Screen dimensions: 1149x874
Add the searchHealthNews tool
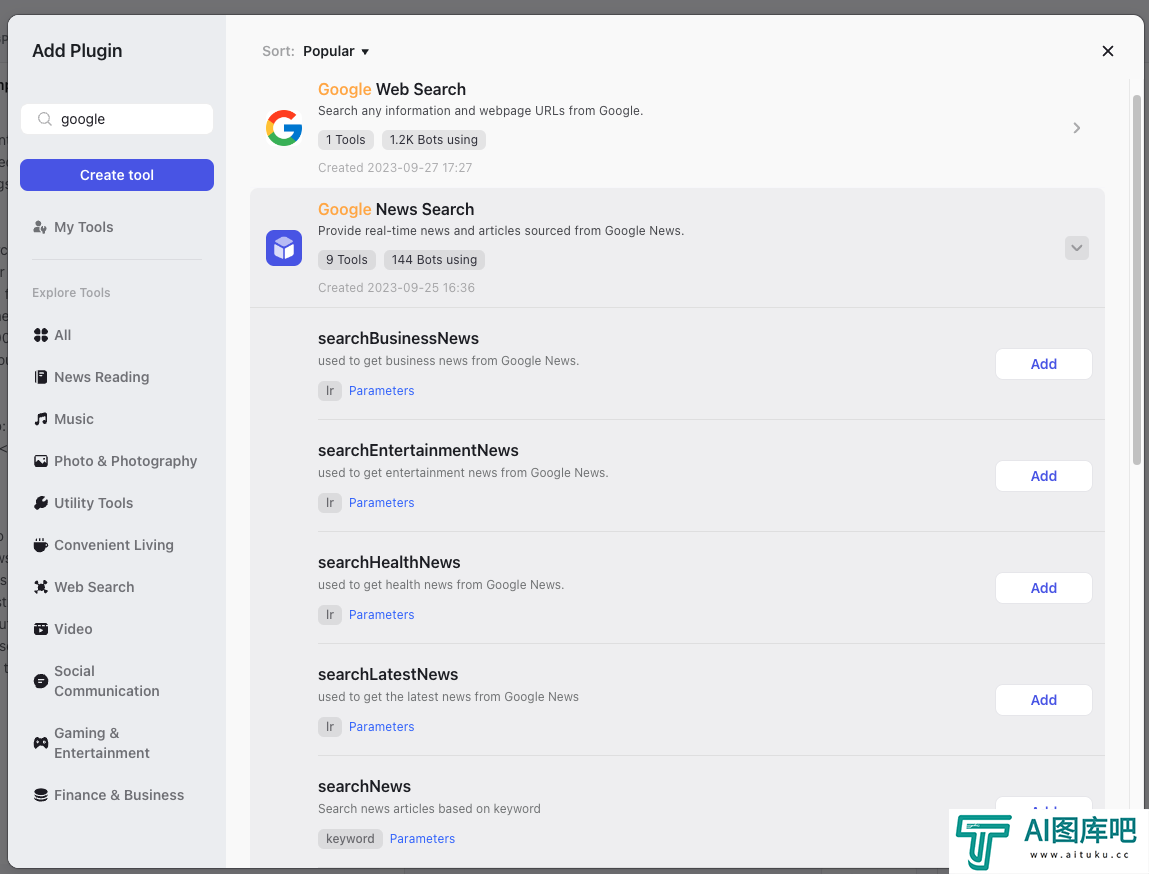(x=1043, y=588)
